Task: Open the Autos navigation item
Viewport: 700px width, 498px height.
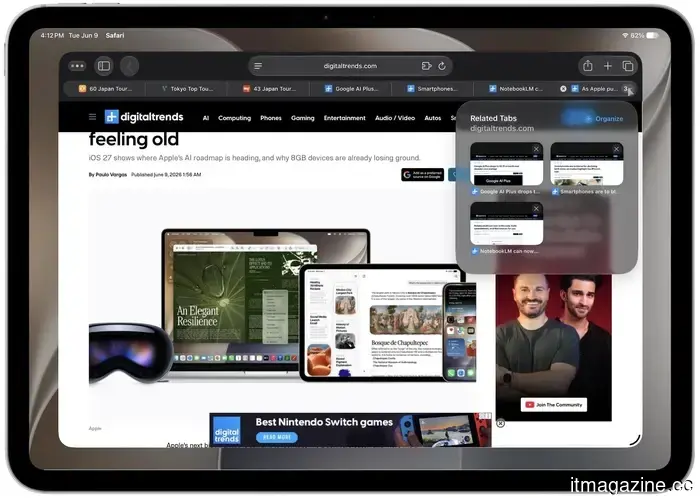Action: pos(433,118)
